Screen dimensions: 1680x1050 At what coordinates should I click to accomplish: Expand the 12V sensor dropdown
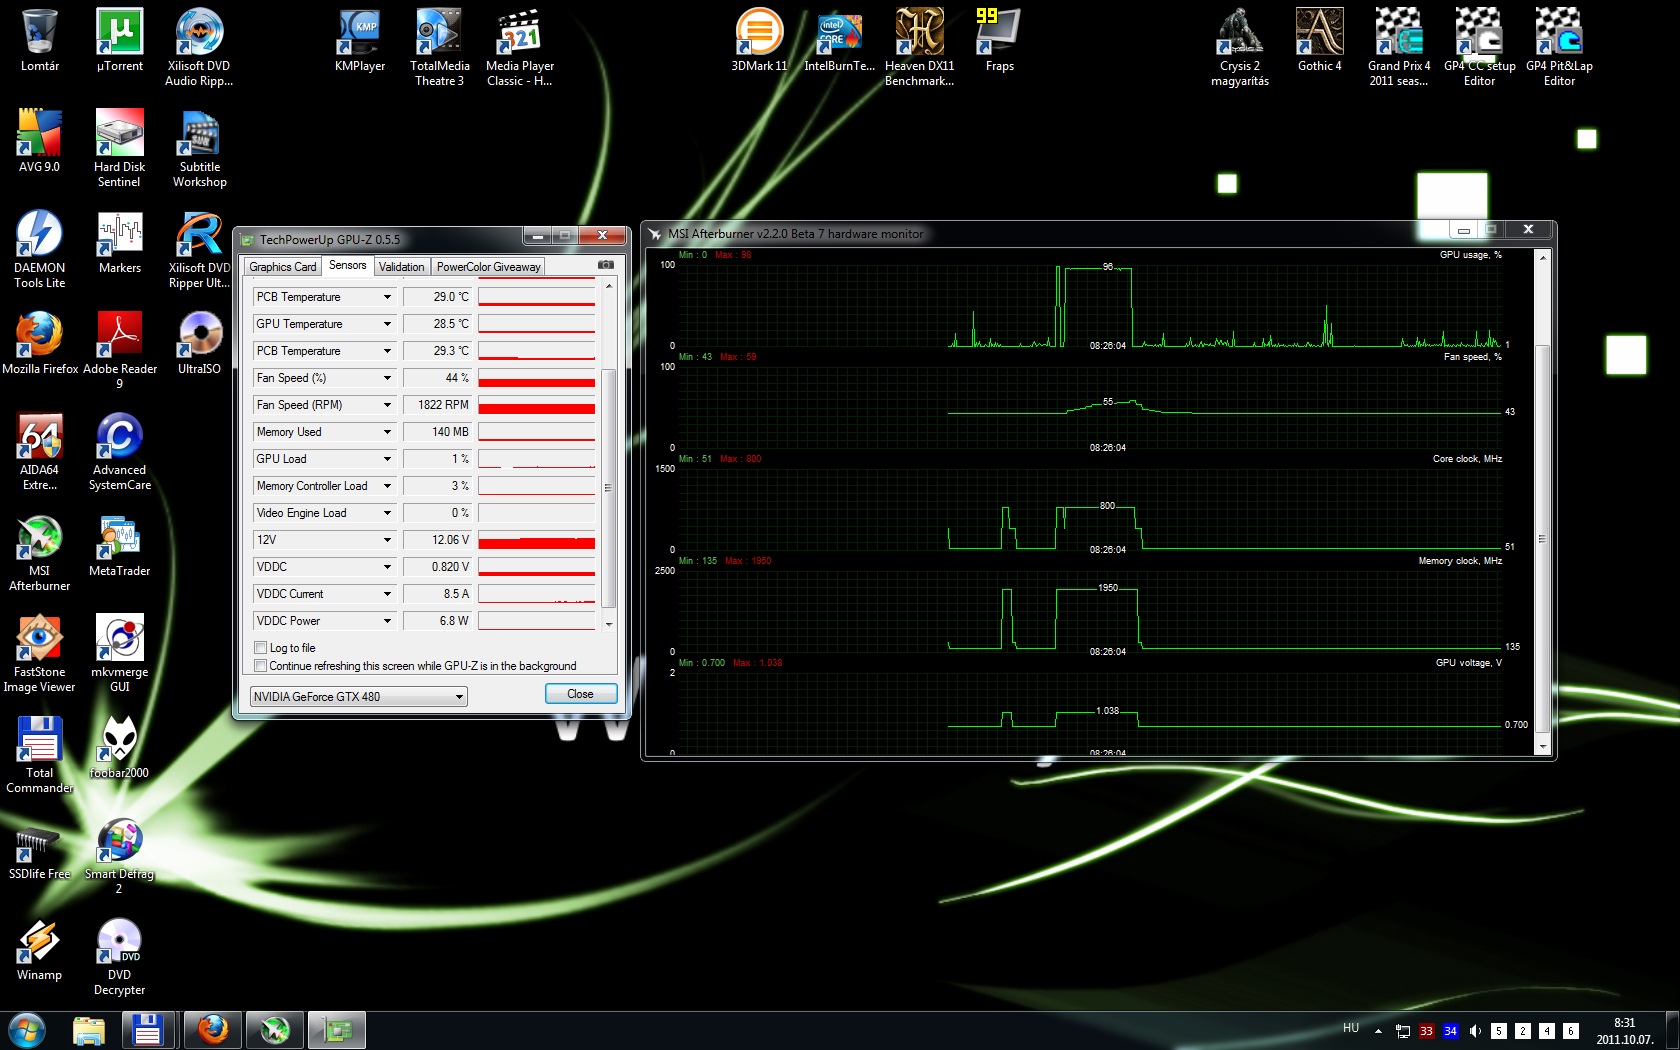click(388, 540)
